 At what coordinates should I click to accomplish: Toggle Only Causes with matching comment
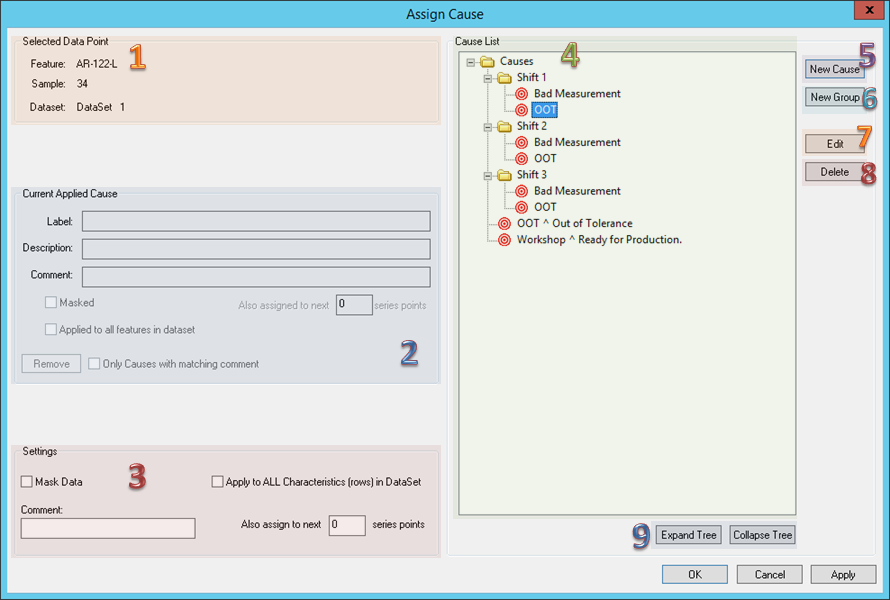click(x=94, y=364)
